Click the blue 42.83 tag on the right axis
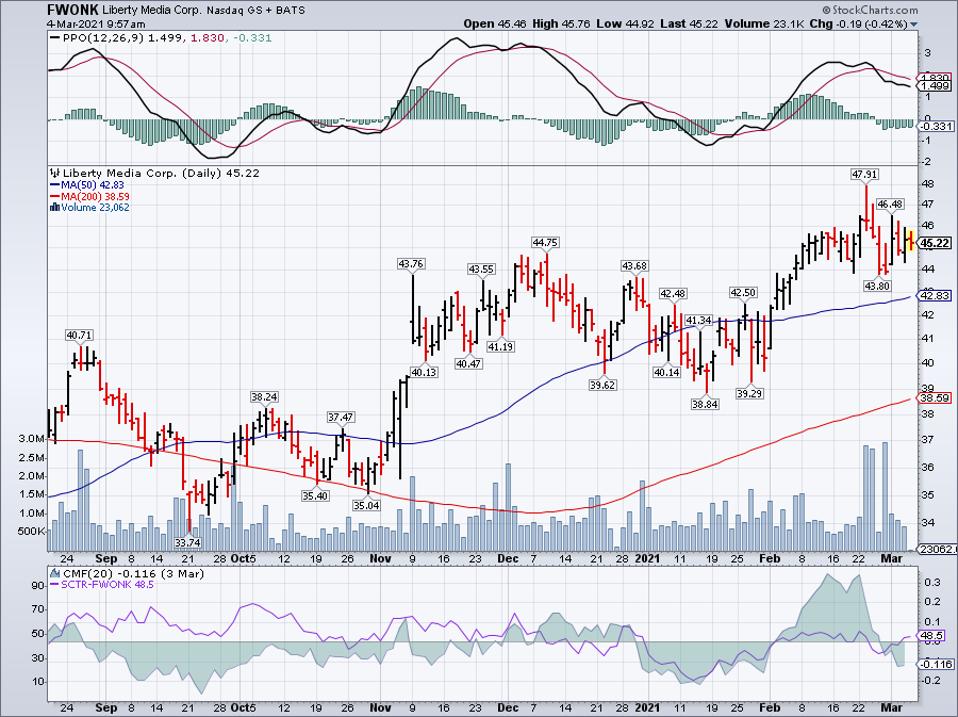The image size is (958, 717). tap(935, 296)
